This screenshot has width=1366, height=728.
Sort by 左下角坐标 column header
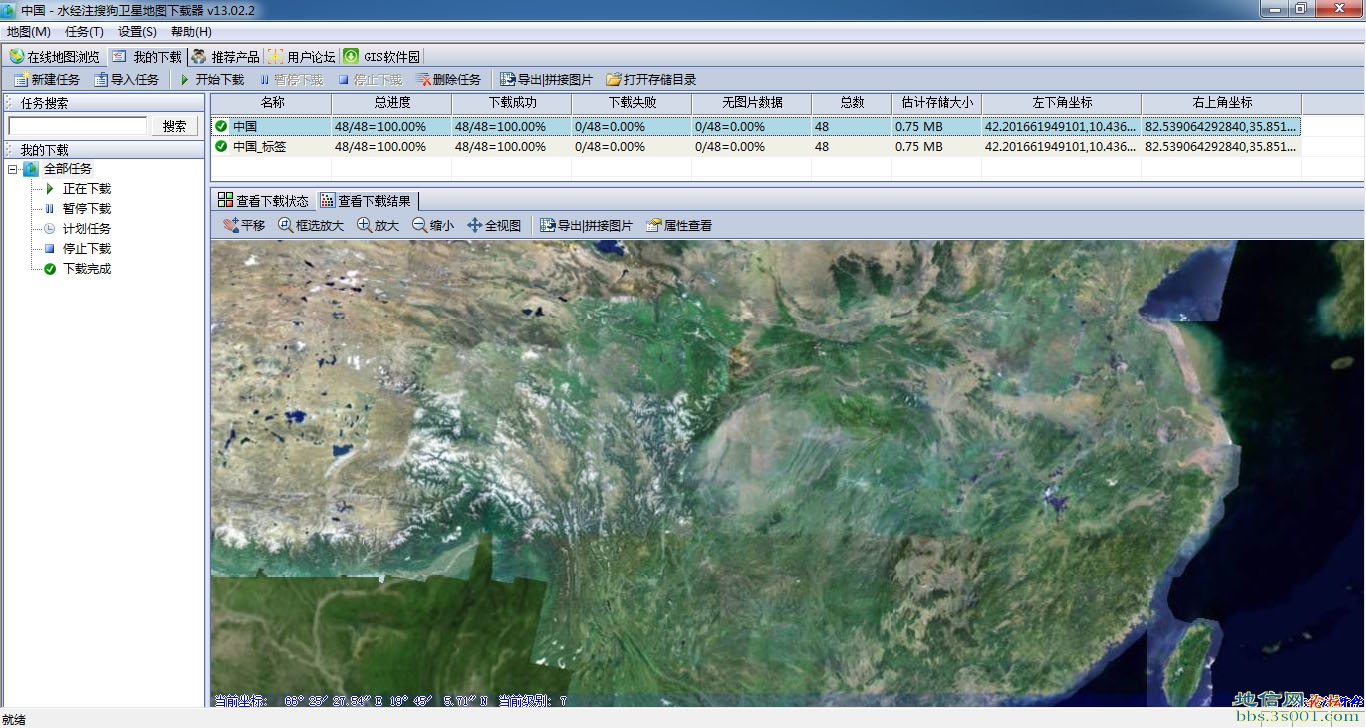[x=1062, y=103]
